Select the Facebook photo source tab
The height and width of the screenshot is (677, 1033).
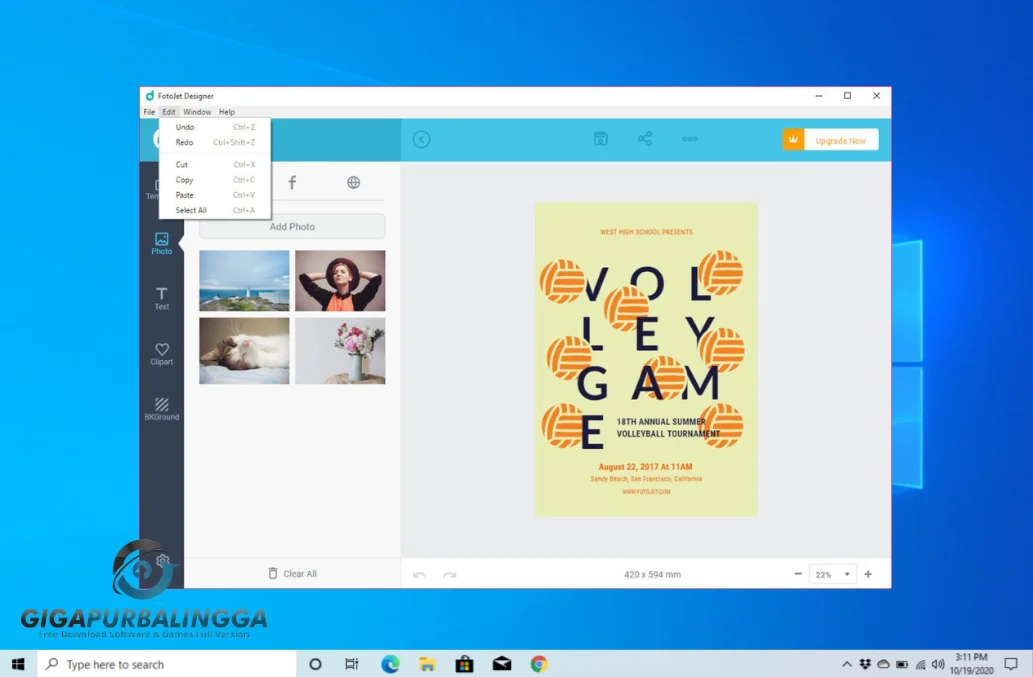292,182
